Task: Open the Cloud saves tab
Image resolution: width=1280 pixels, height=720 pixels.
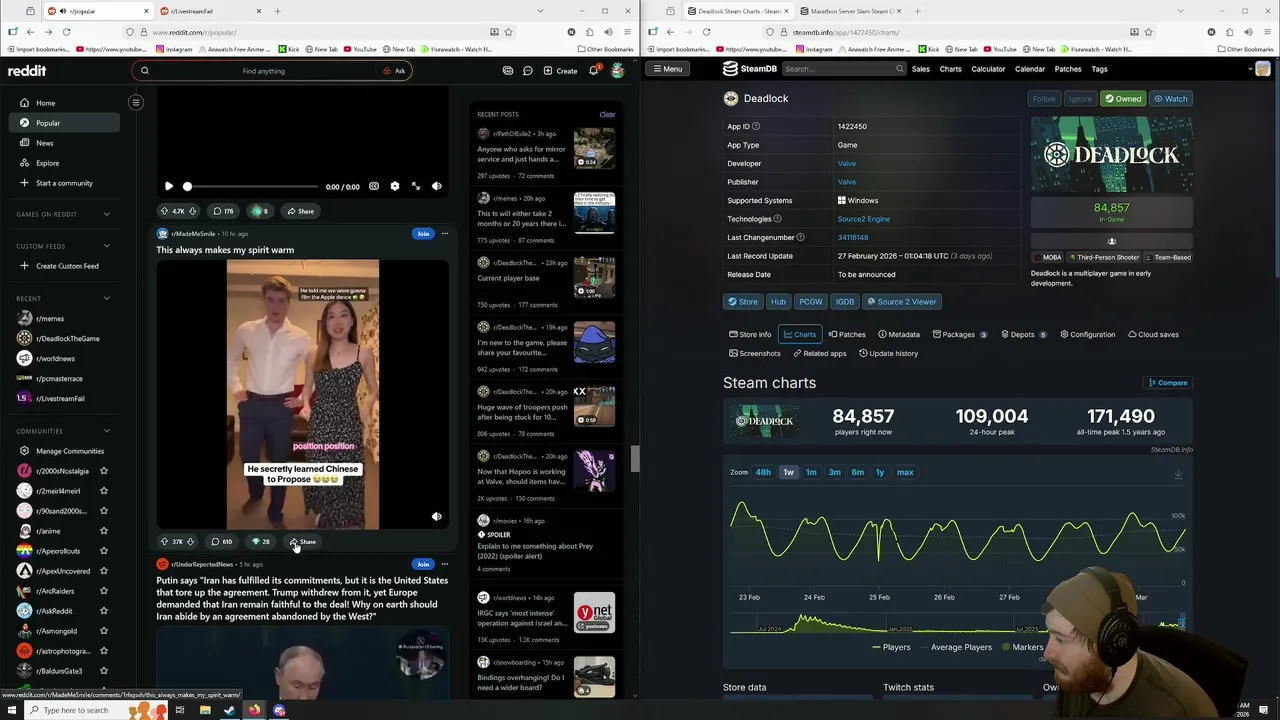Action: pos(1153,334)
